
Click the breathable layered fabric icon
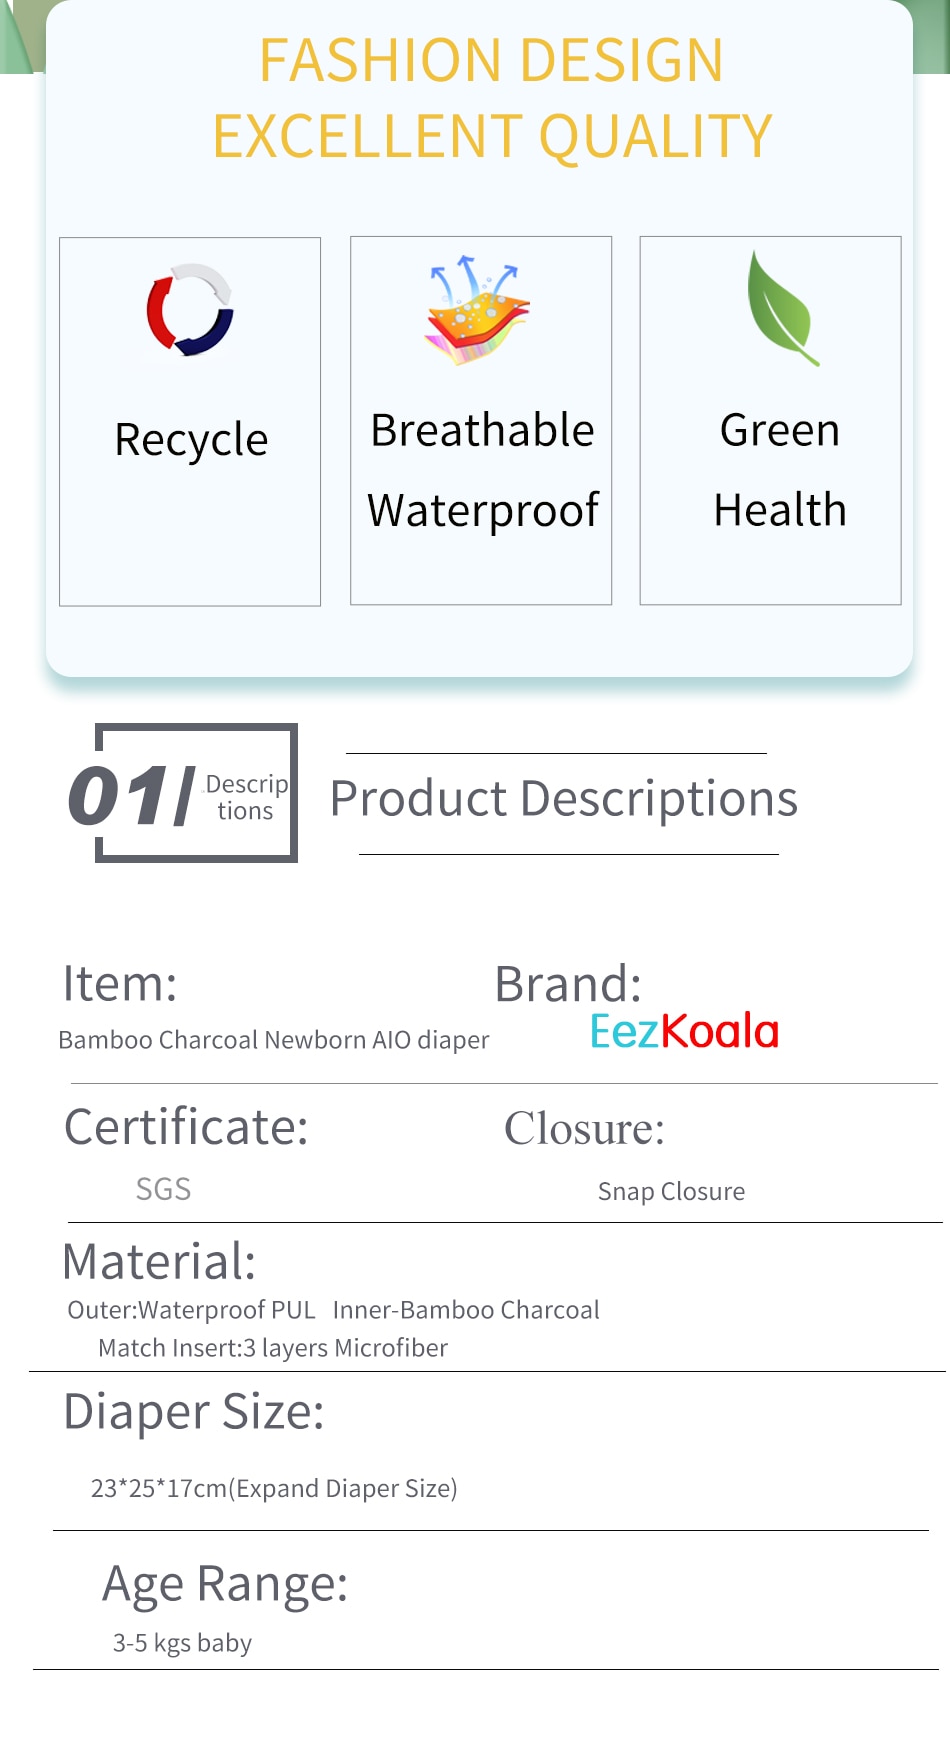click(476, 310)
